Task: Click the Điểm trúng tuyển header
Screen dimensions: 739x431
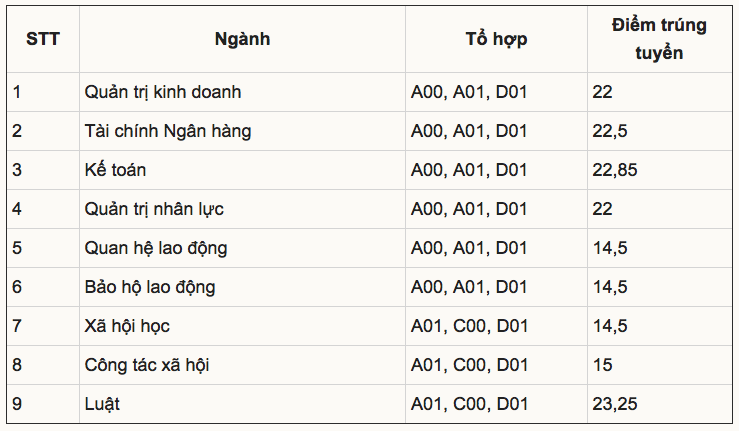Action: pyautogui.click(x=659, y=39)
